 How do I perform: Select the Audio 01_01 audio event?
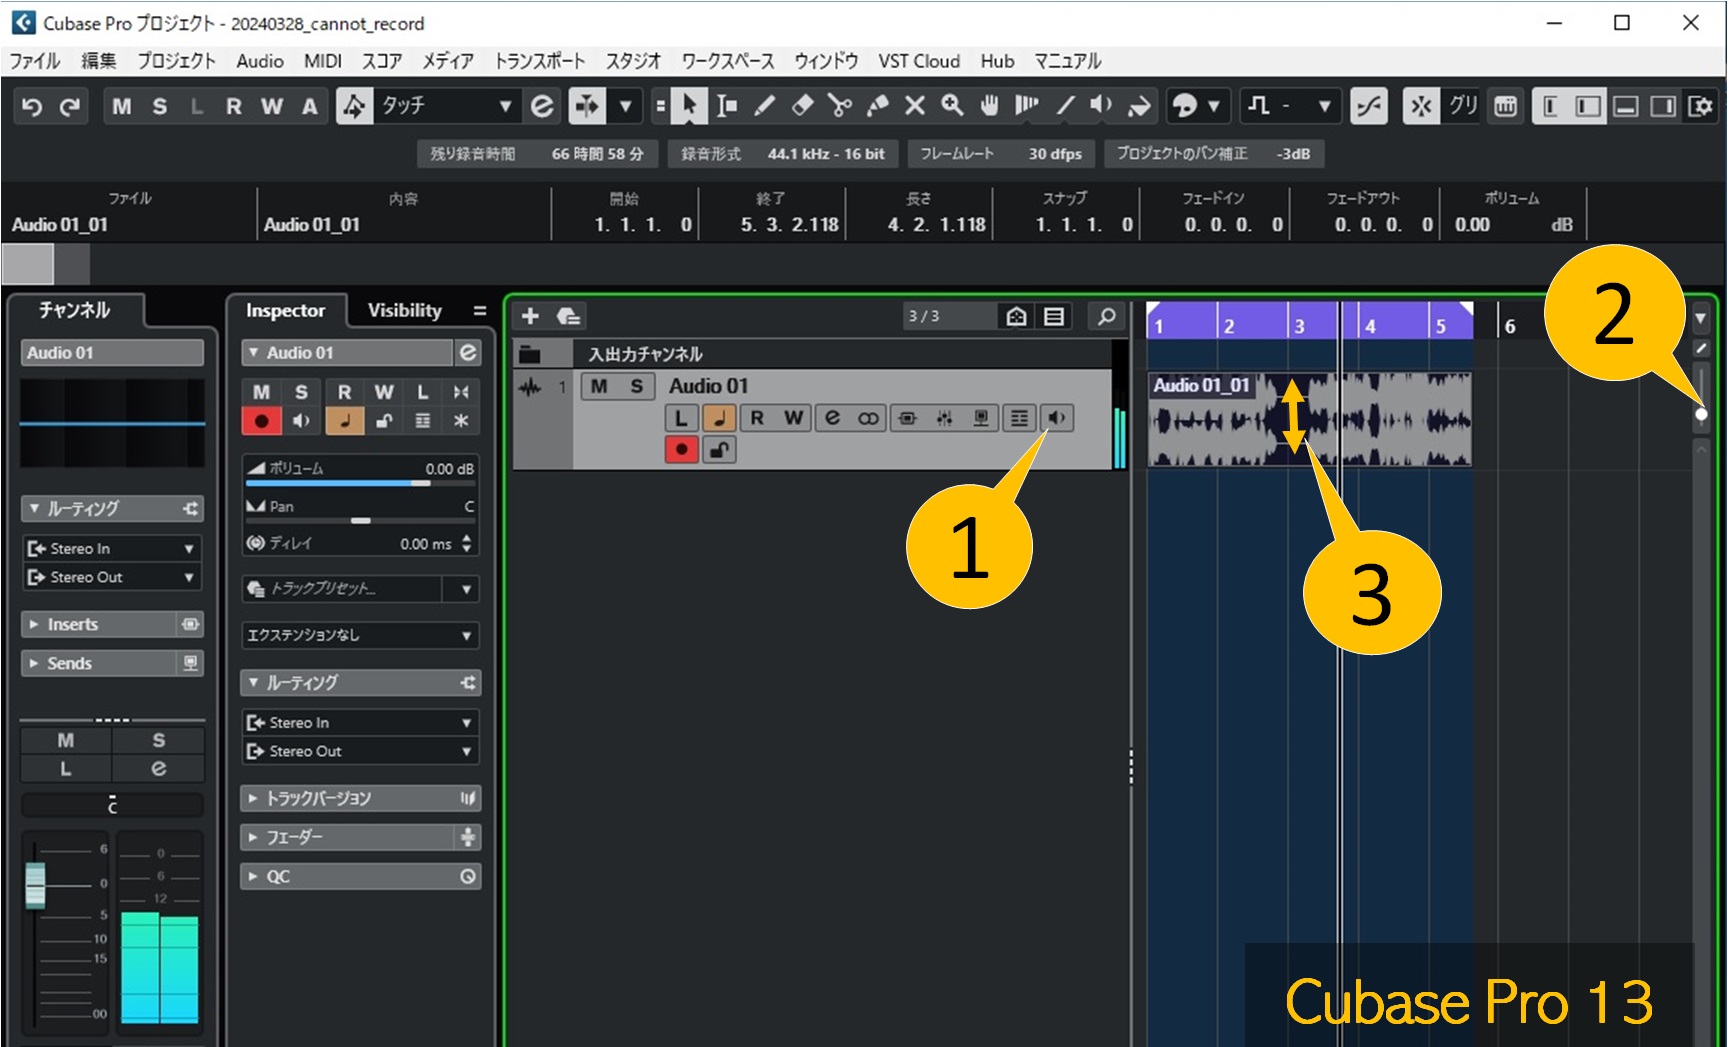[x=1309, y=419]
